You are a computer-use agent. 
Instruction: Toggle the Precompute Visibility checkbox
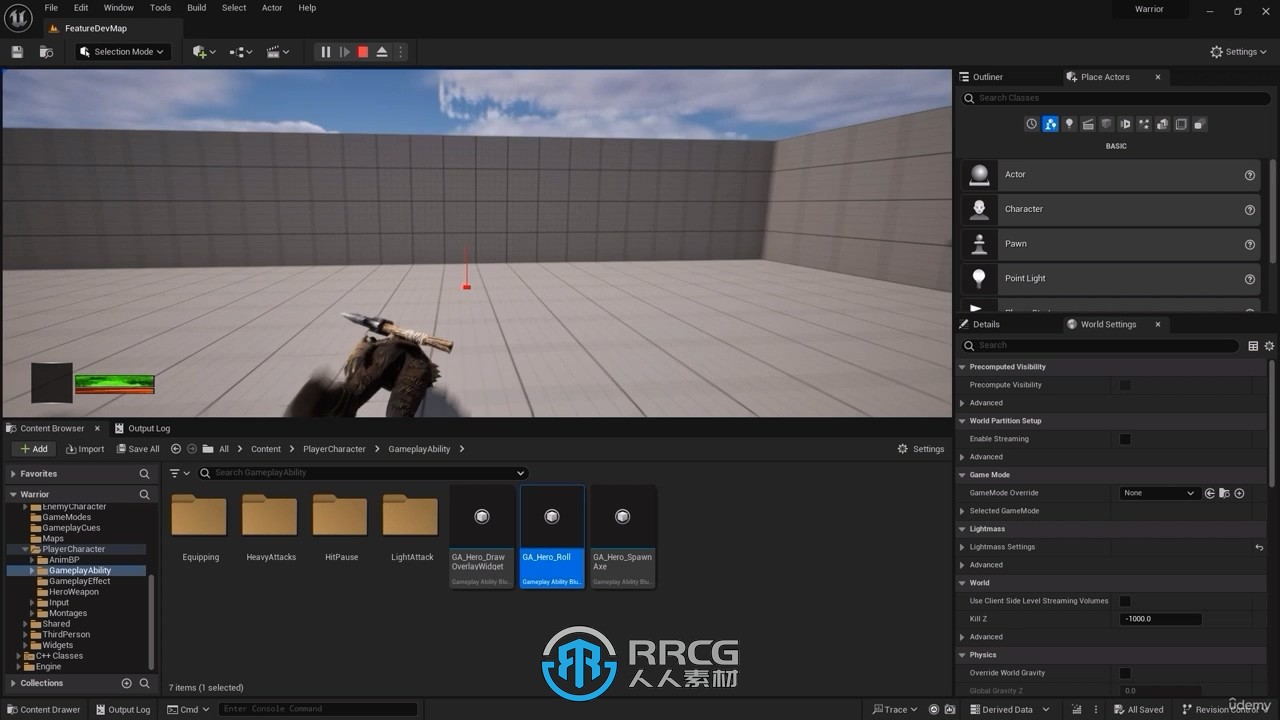(1125, 385)
